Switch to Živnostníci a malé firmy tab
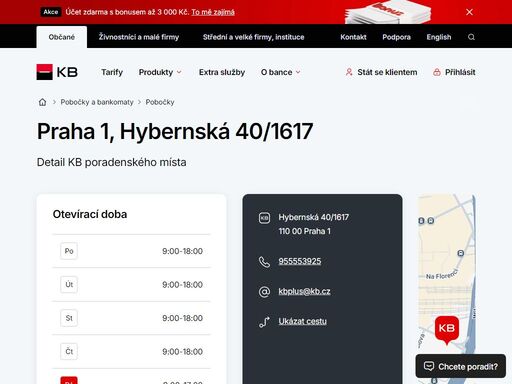 (x=139, y=37)
